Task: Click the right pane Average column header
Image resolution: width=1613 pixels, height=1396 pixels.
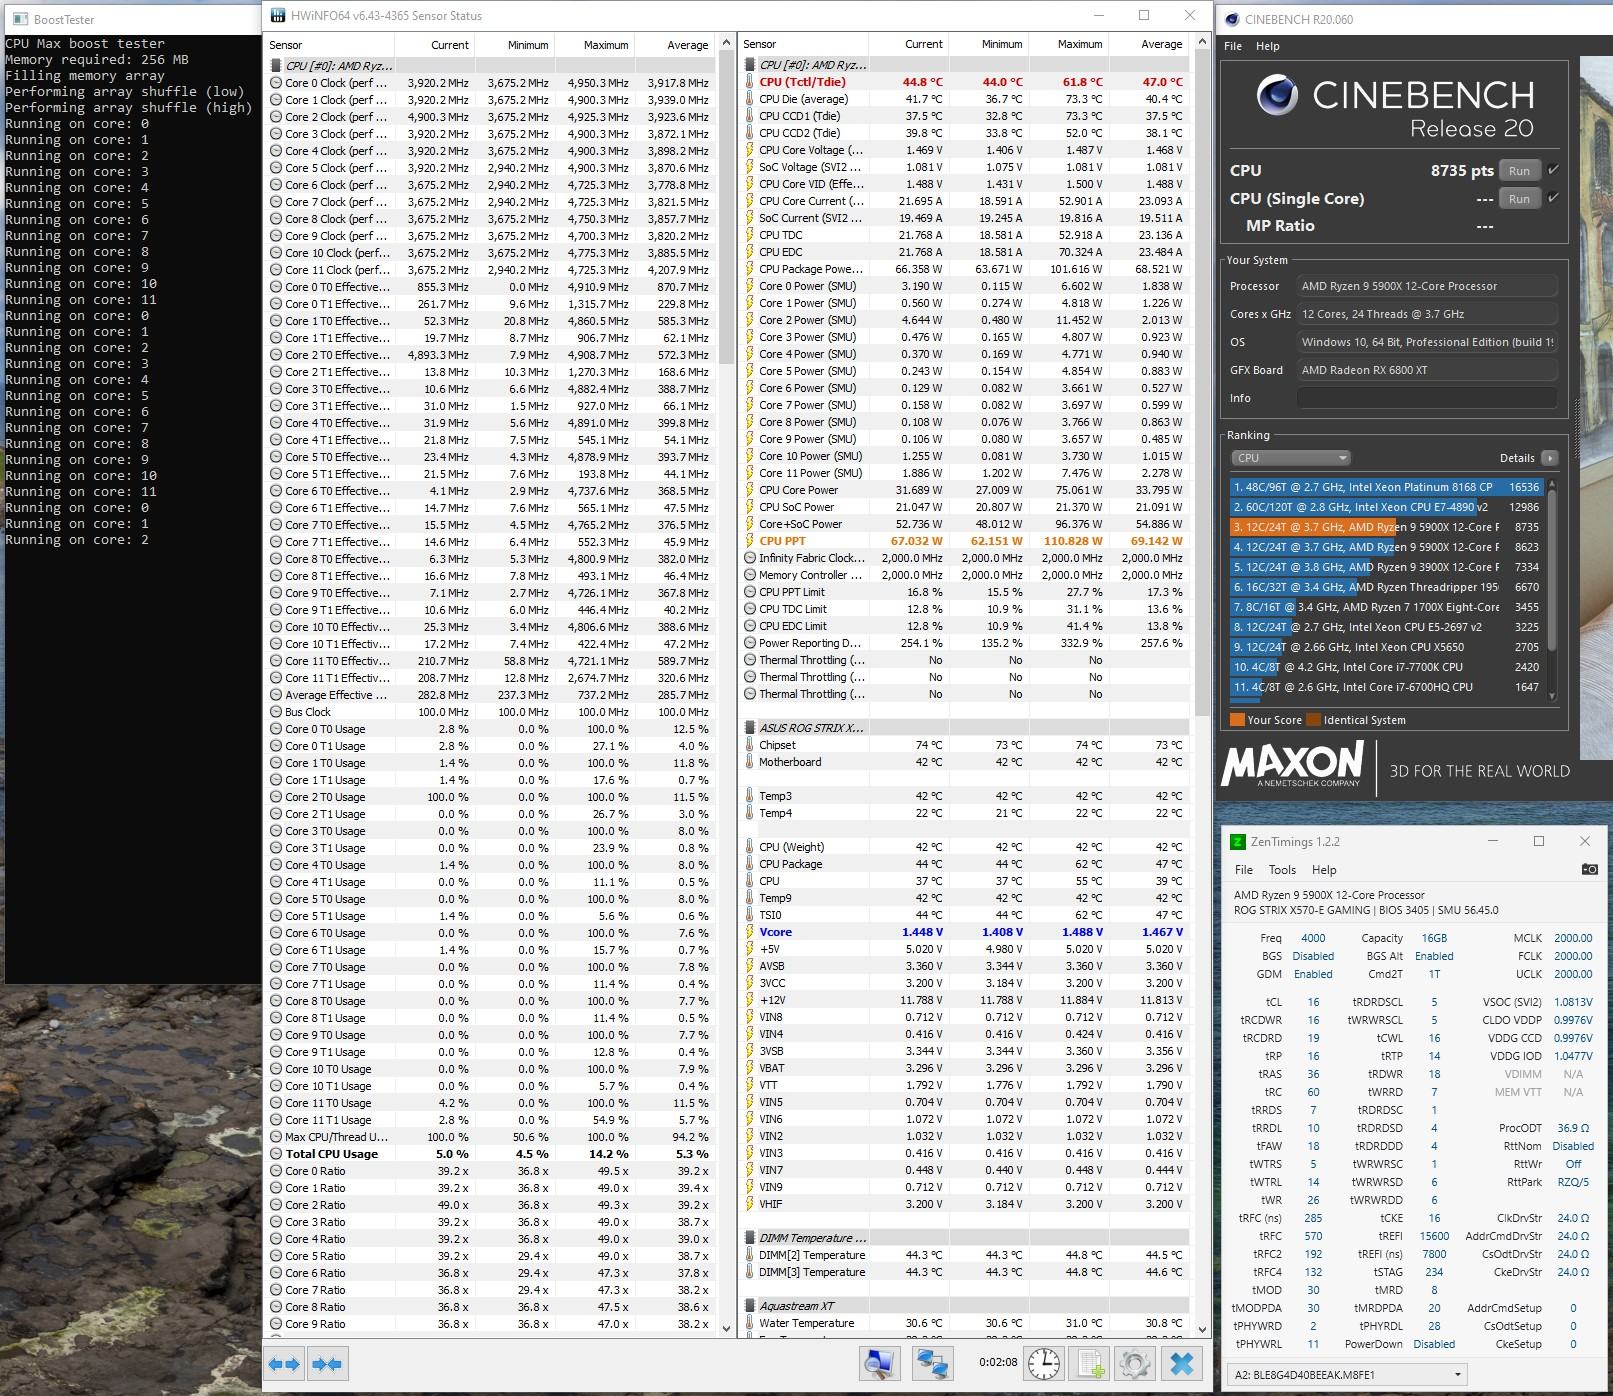Action: coord(1150,44)
